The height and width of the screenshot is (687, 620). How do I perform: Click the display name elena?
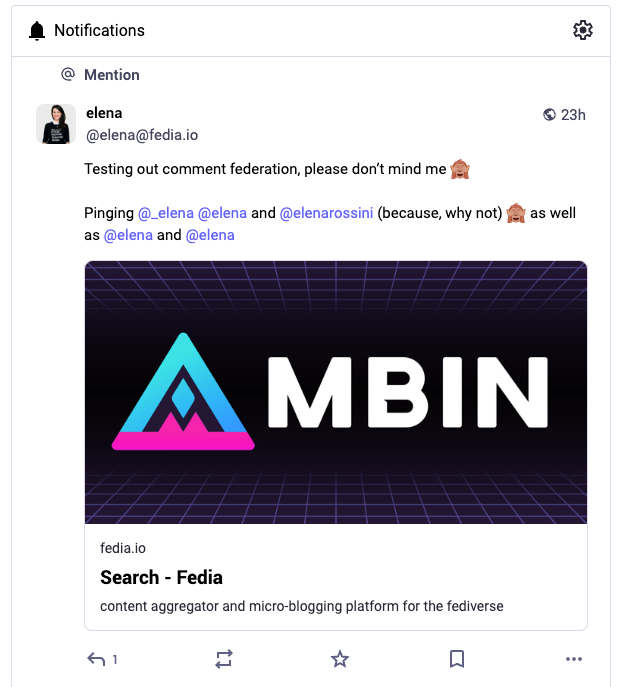104,113
